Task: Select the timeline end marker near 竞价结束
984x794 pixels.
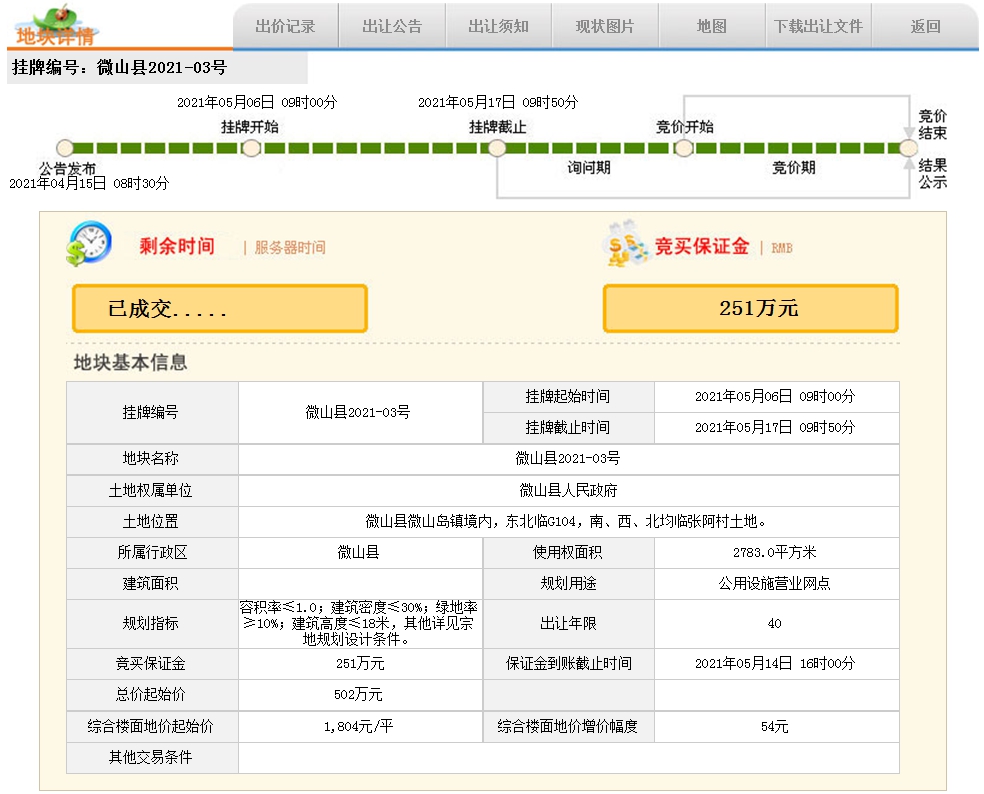Action: (x=908, y=148)
